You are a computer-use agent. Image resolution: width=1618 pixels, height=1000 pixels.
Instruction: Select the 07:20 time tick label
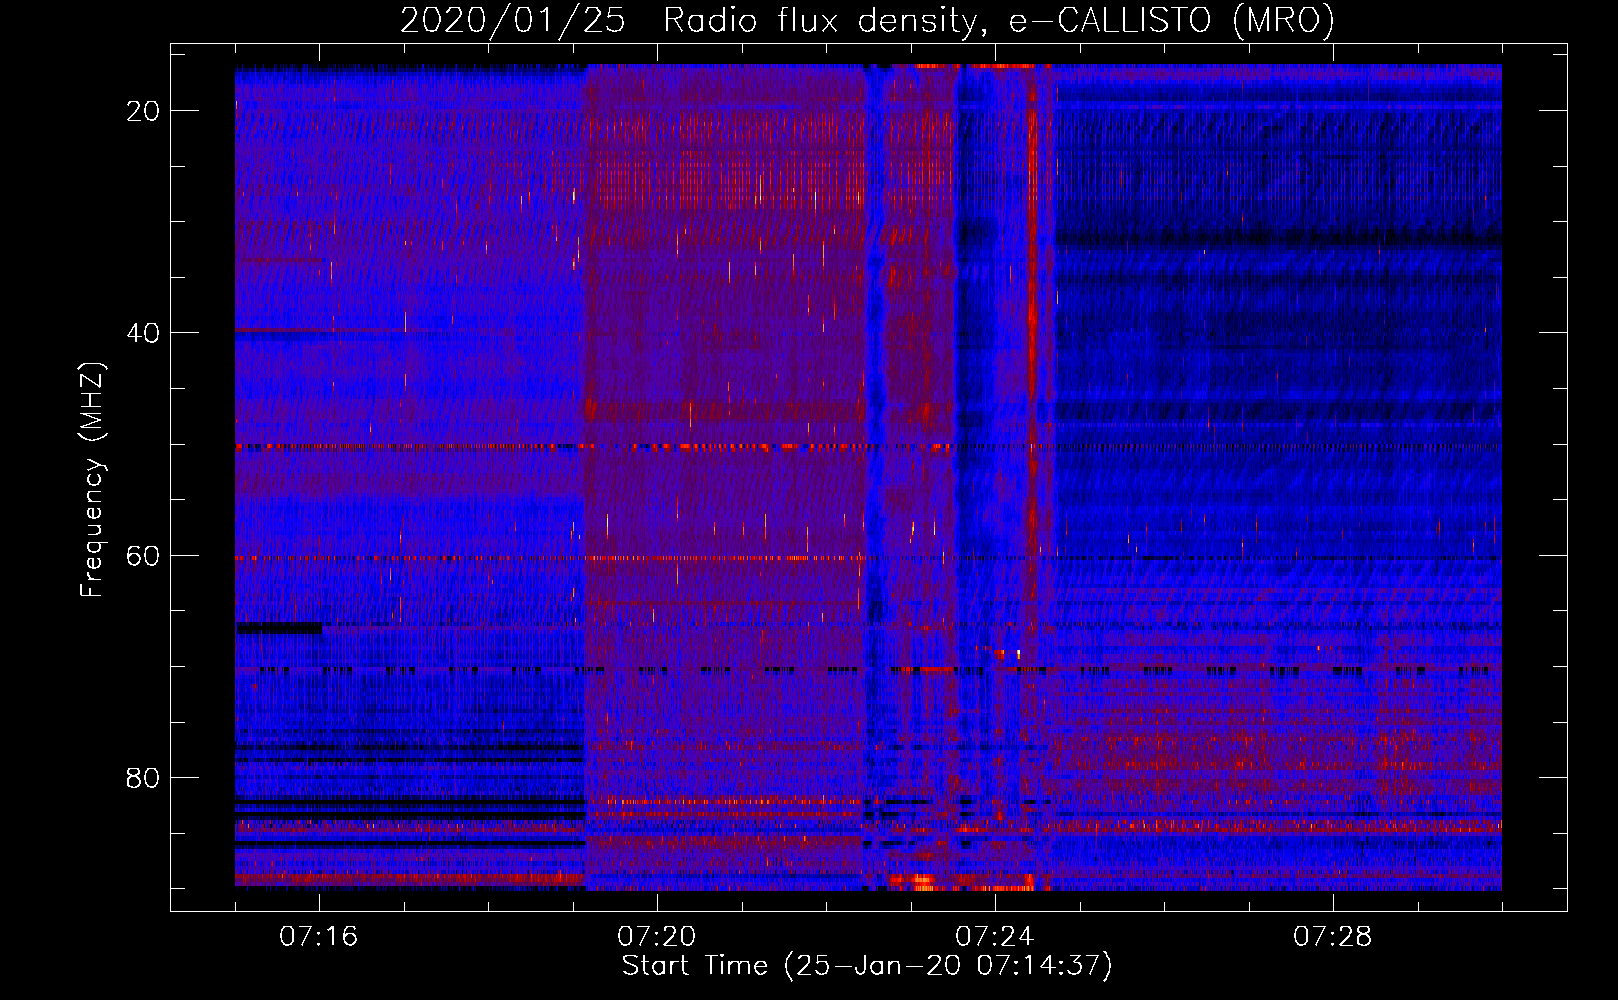pos(656,937)
